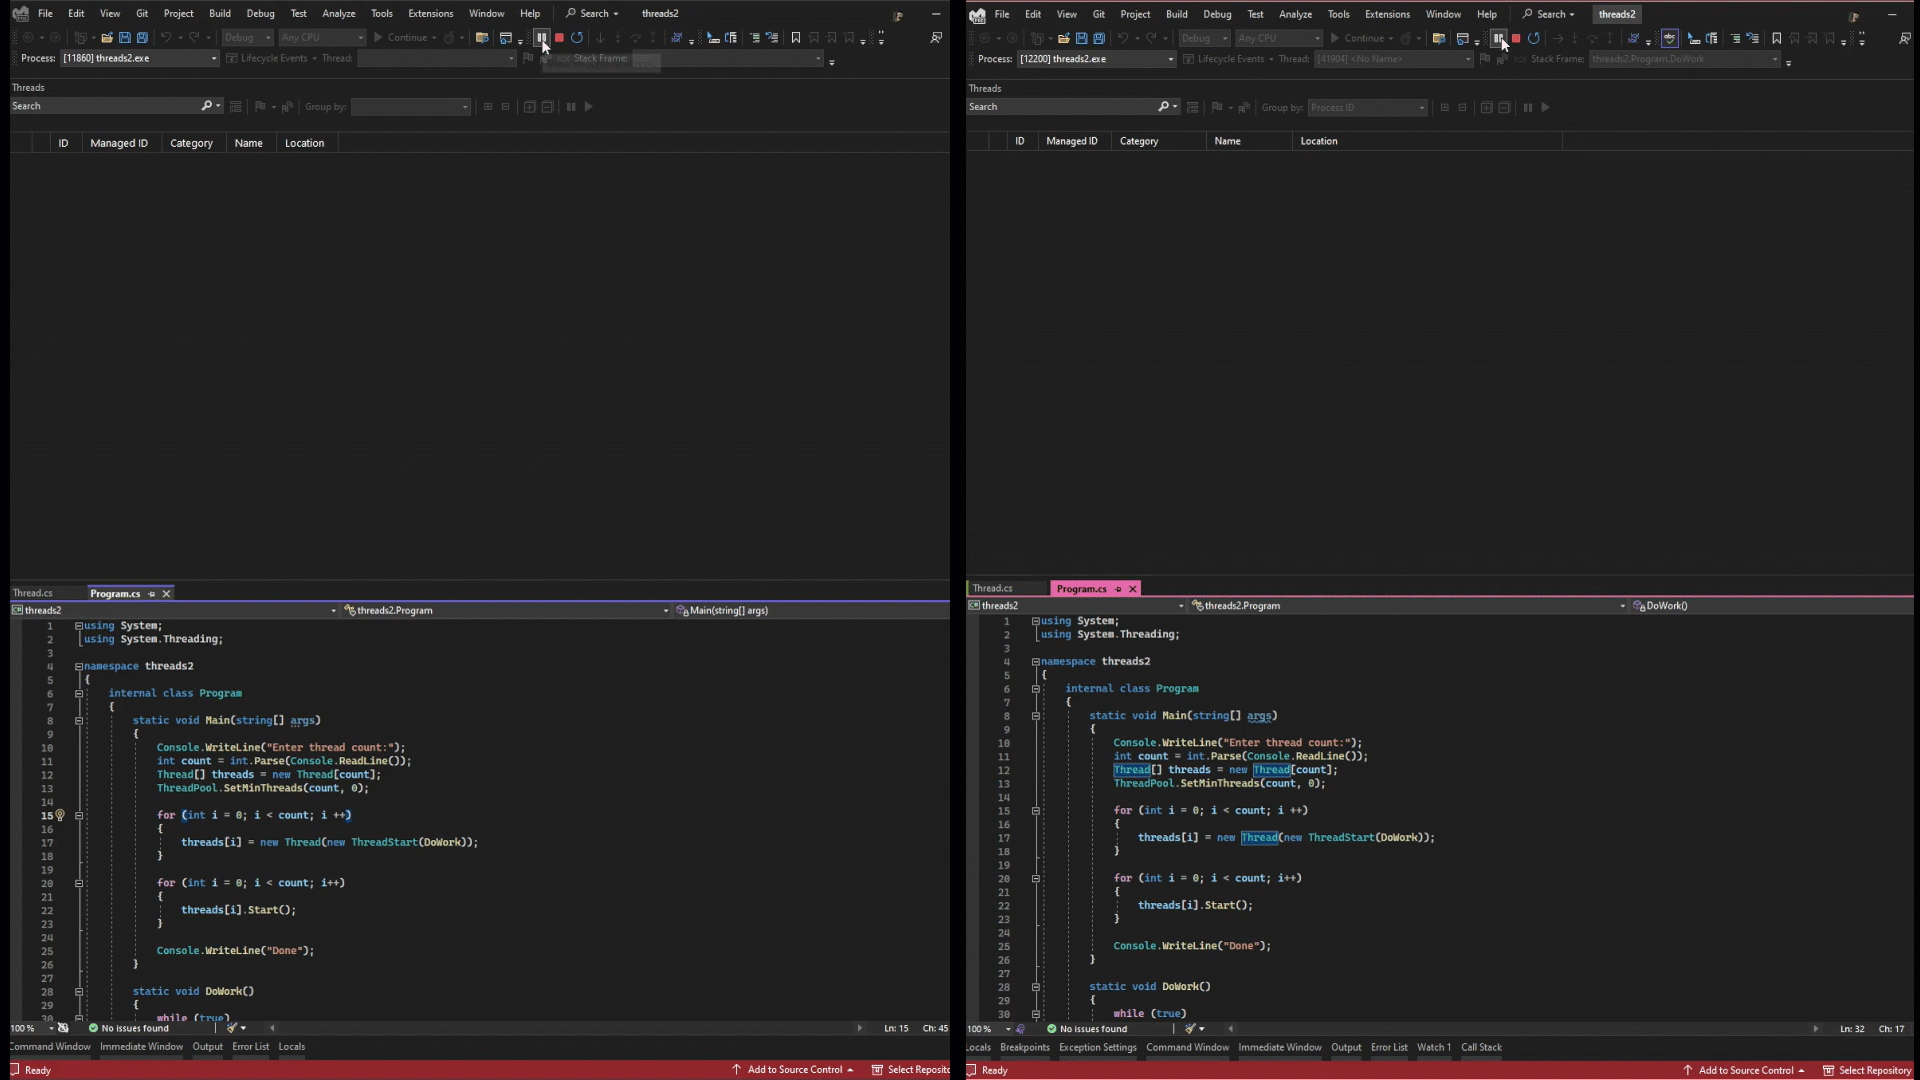Image resolution: width=1920 pixels, height=1080 pixels.
Task: Click the search input field left Threads panel
Action: tap(105, 105)
